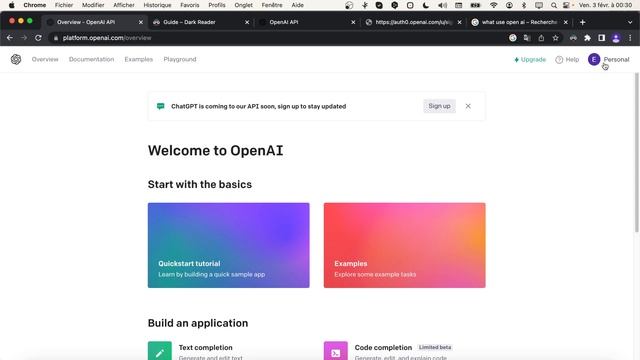Click the Text completion pencil icon
640x360 pixels.
point(160,351)
